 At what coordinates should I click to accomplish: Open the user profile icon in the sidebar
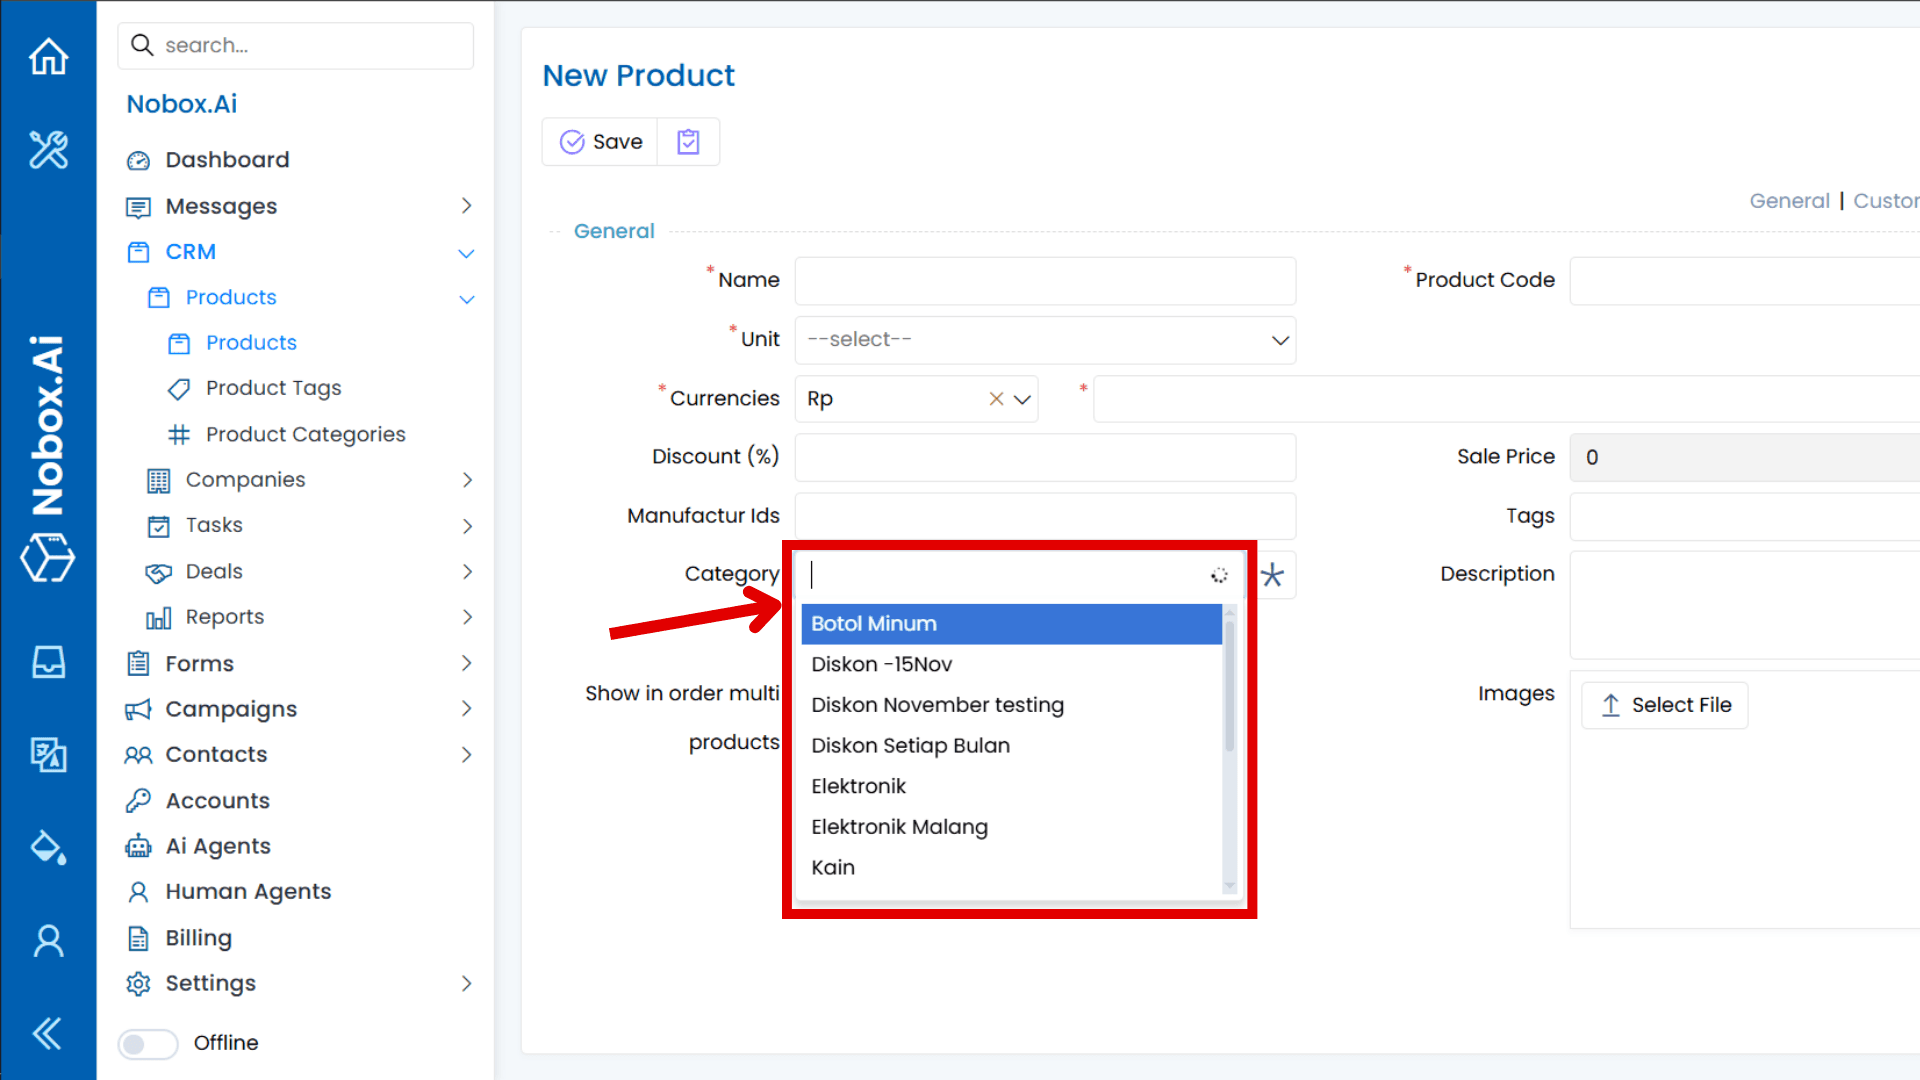pyautogui.click(x=48, y=940)
